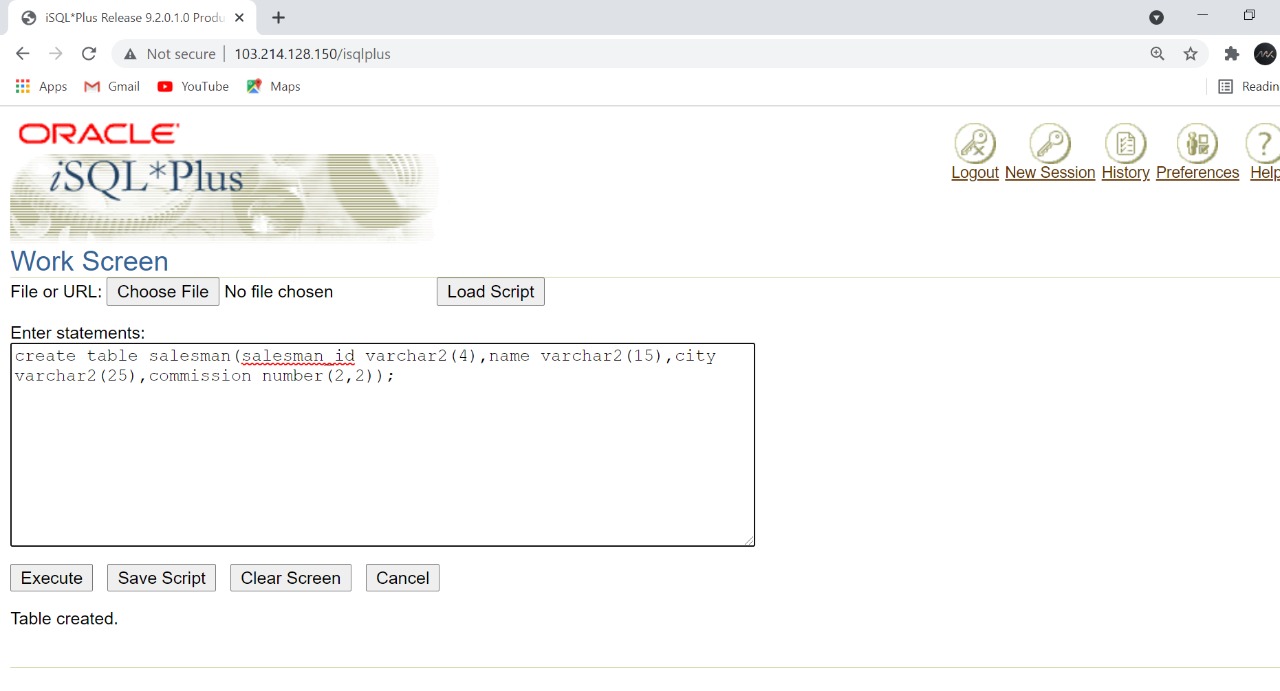Click the Logout icon
This screenshot has width=1280, height=691.
pyautogui.click(x=975, y=143)
